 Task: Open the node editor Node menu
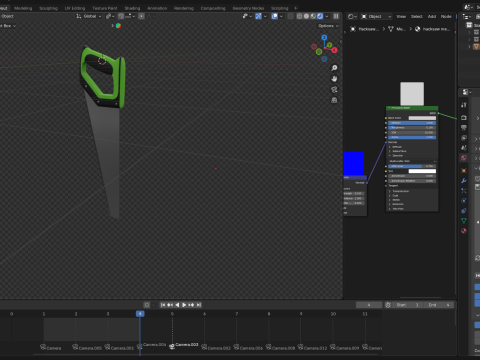[x=446, y=16]
